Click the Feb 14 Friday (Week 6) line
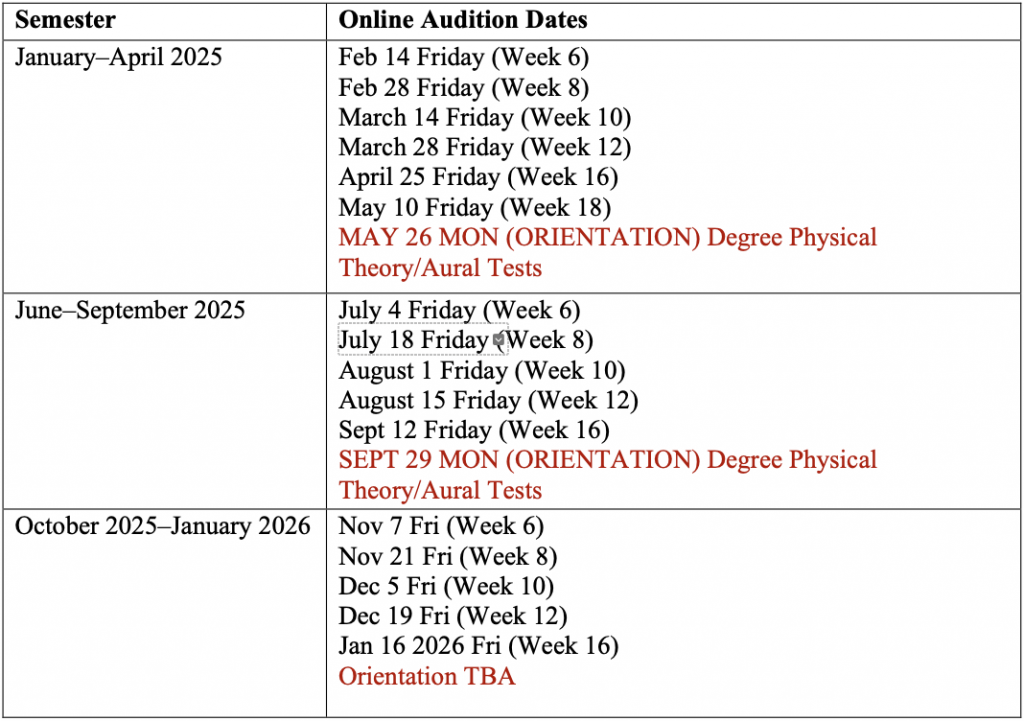The image size is (1024, 721). pyautogui.click(x=464, y=57)
